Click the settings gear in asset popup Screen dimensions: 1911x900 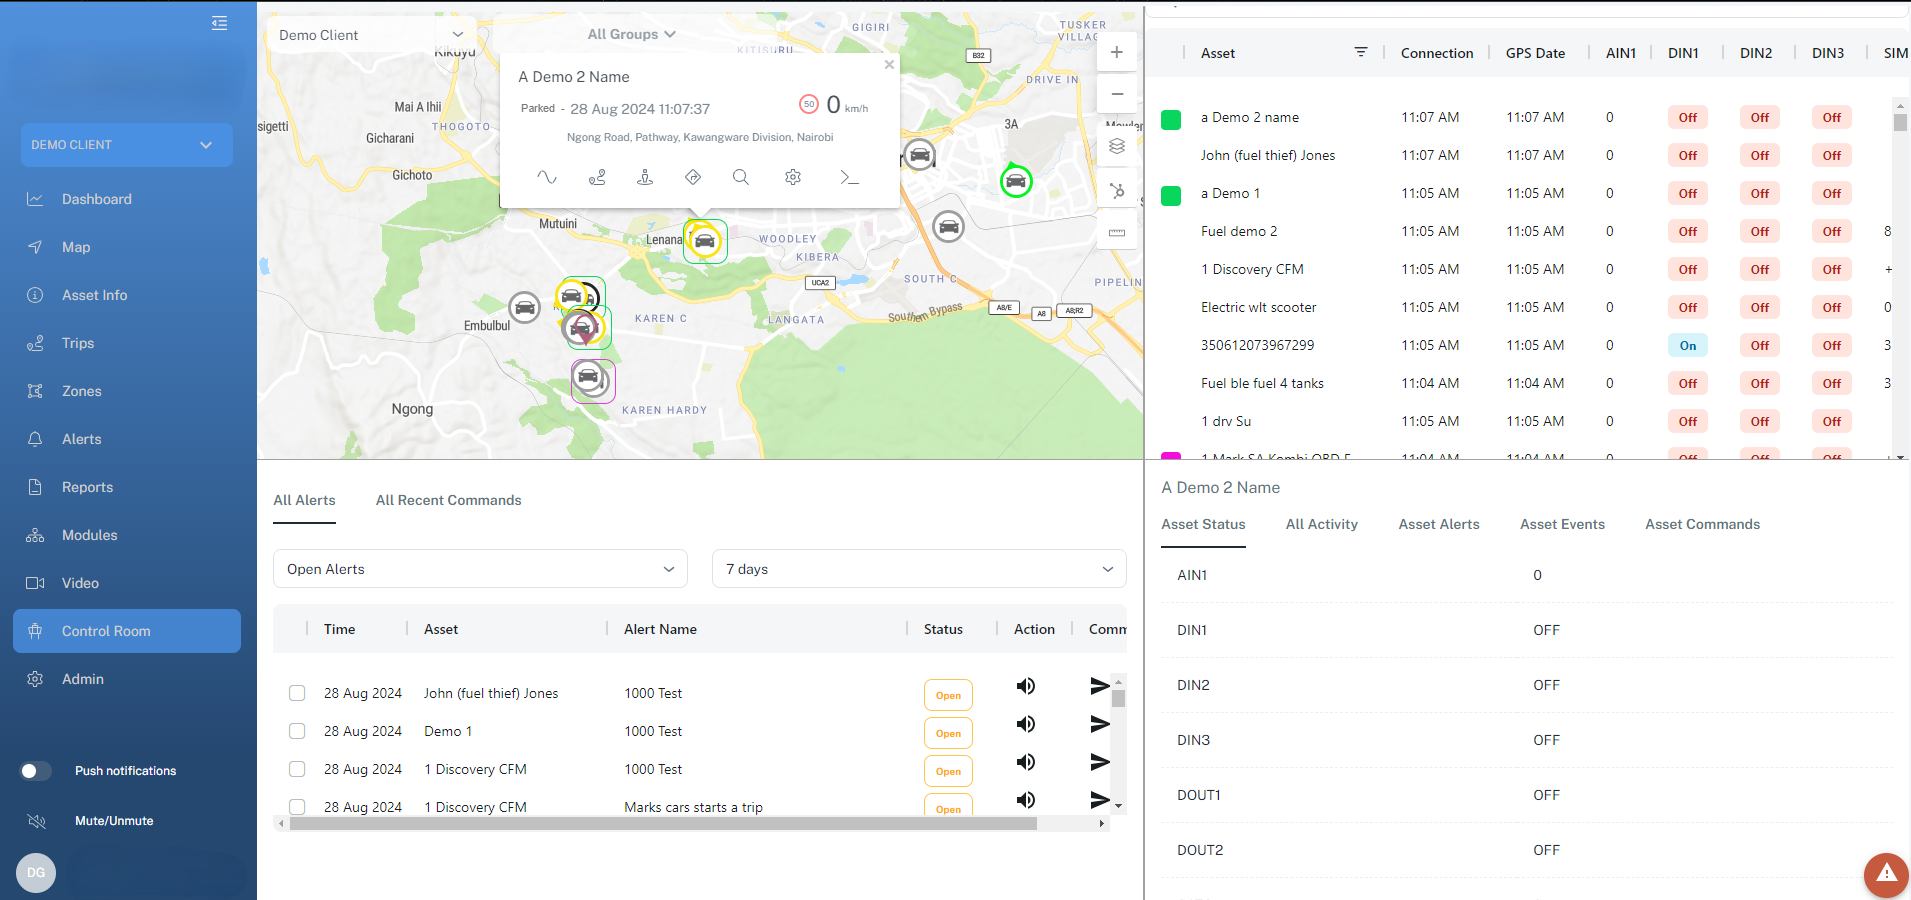[x=793, y=177]
